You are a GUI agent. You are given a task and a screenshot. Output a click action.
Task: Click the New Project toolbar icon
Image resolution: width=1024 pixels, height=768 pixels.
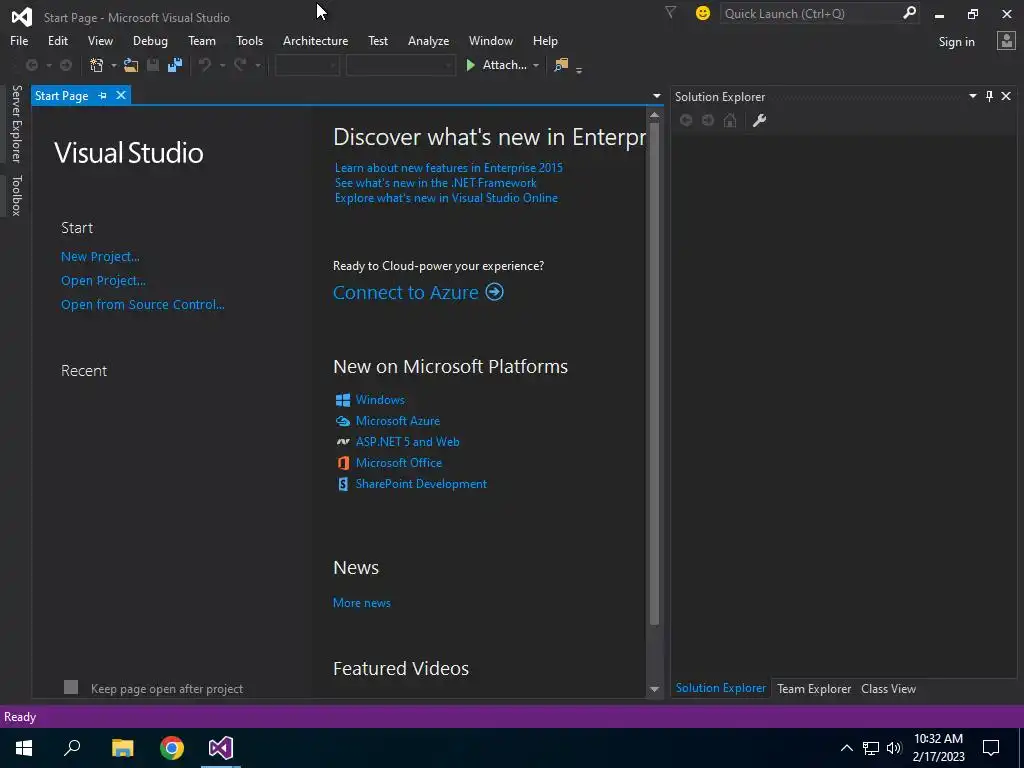[97, 65]
